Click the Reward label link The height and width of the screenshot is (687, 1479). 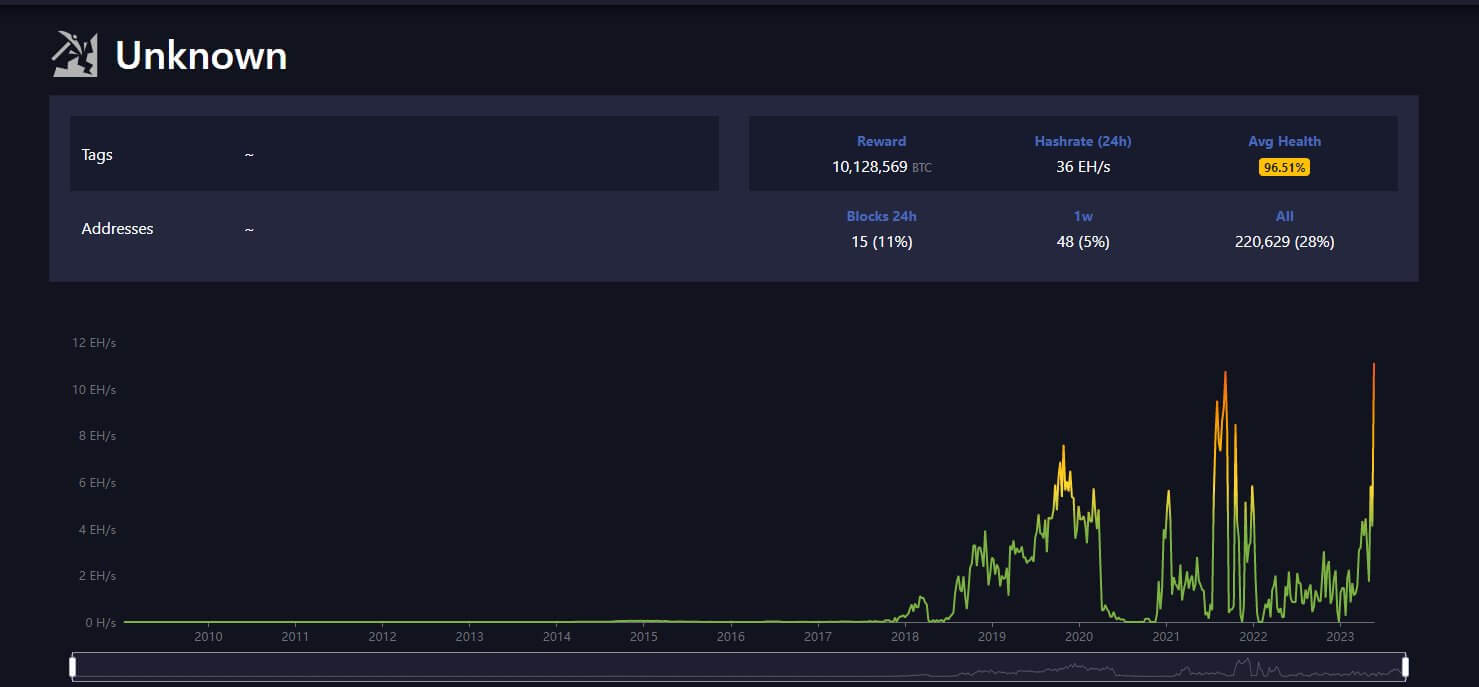881,141
